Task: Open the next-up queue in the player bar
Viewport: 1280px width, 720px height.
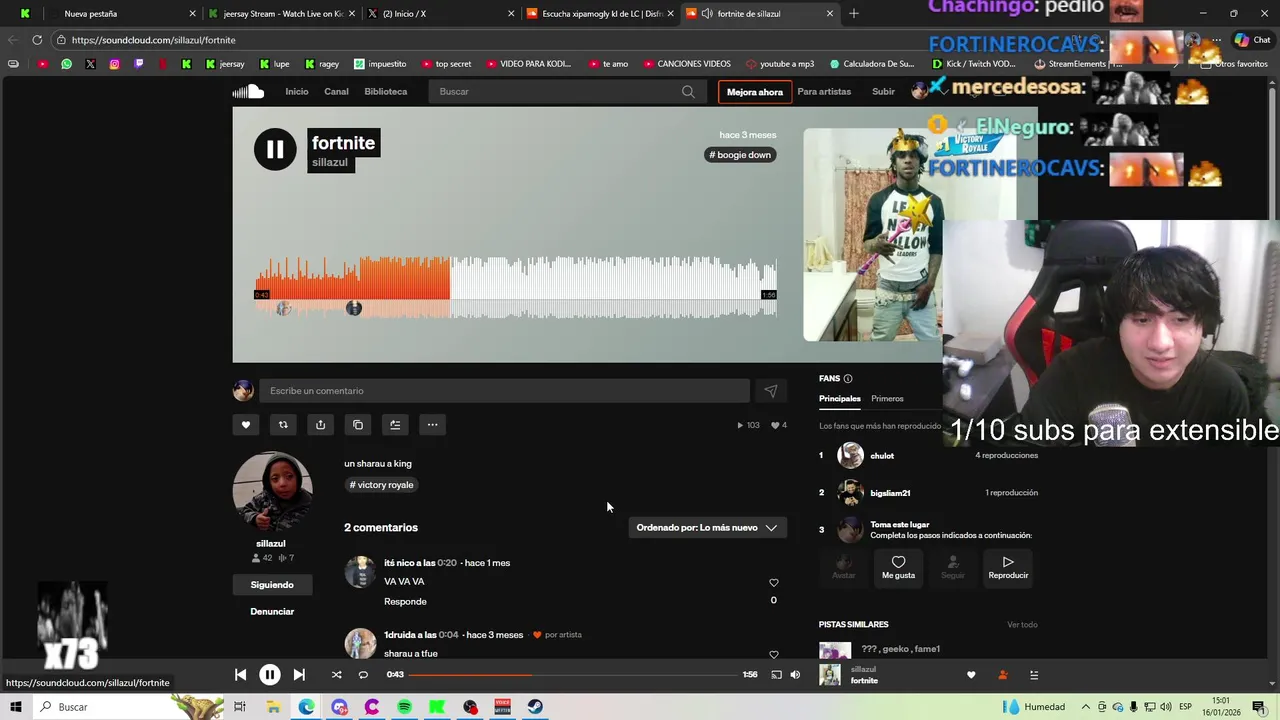Action: coord(1034,675)
